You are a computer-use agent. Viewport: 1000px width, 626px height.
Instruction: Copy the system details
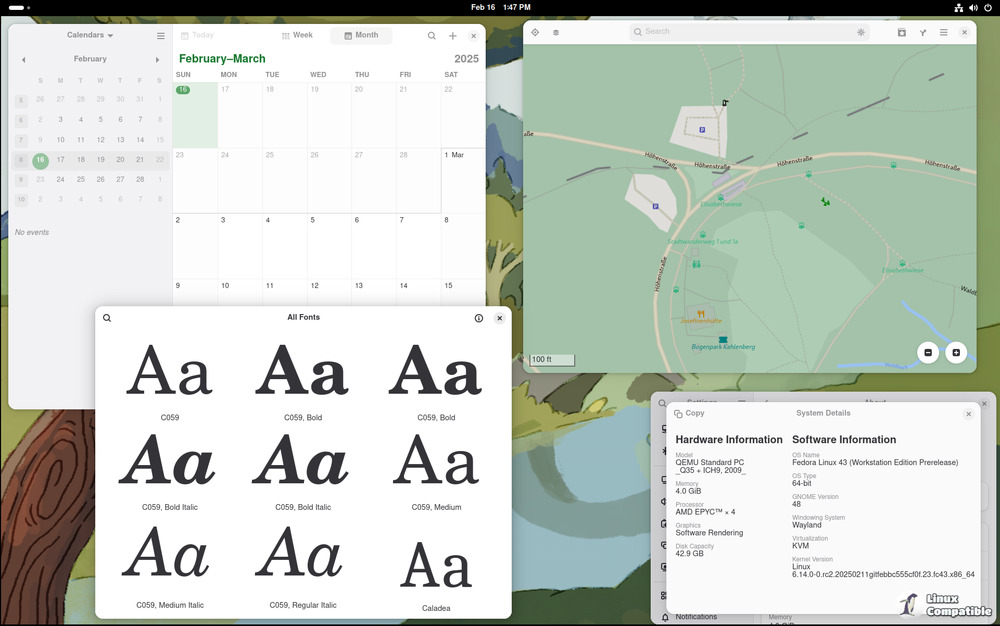(x=689, y=413)
